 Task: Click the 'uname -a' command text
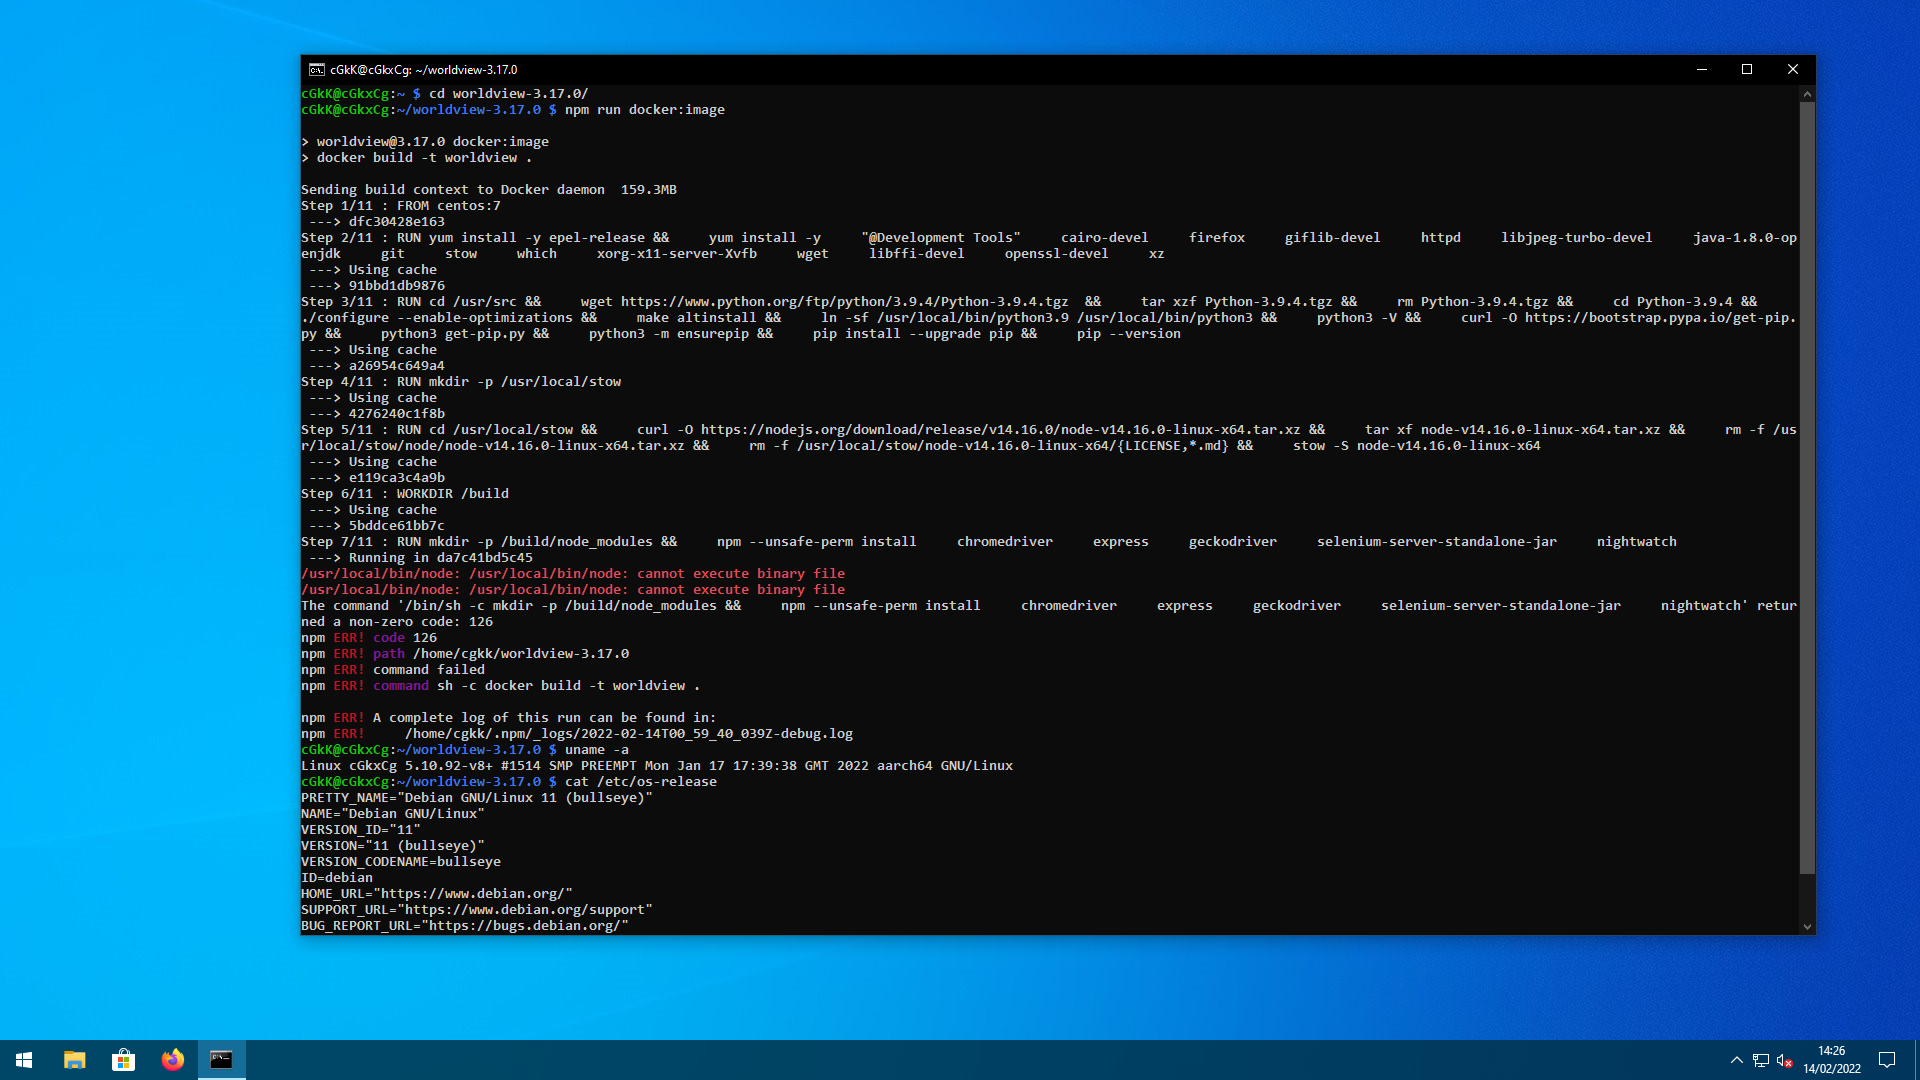click(597, 750)
